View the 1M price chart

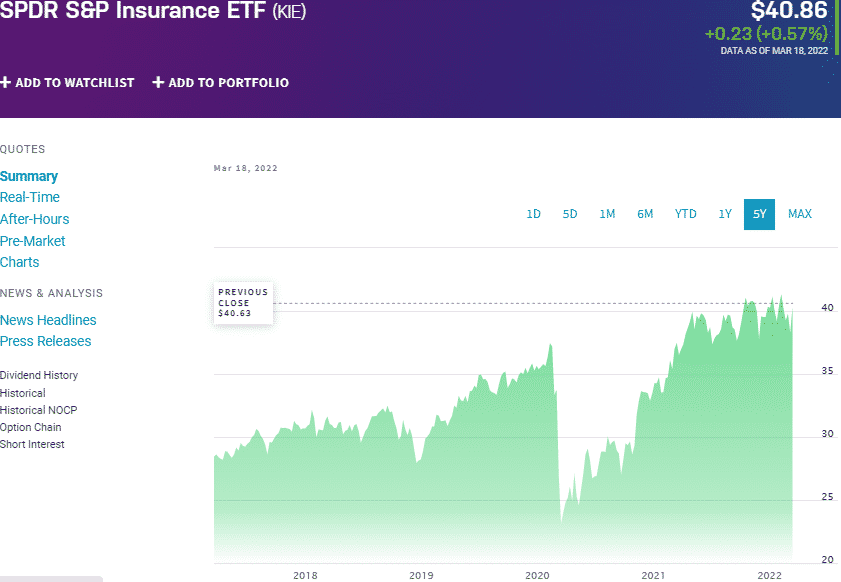(607, 213)
